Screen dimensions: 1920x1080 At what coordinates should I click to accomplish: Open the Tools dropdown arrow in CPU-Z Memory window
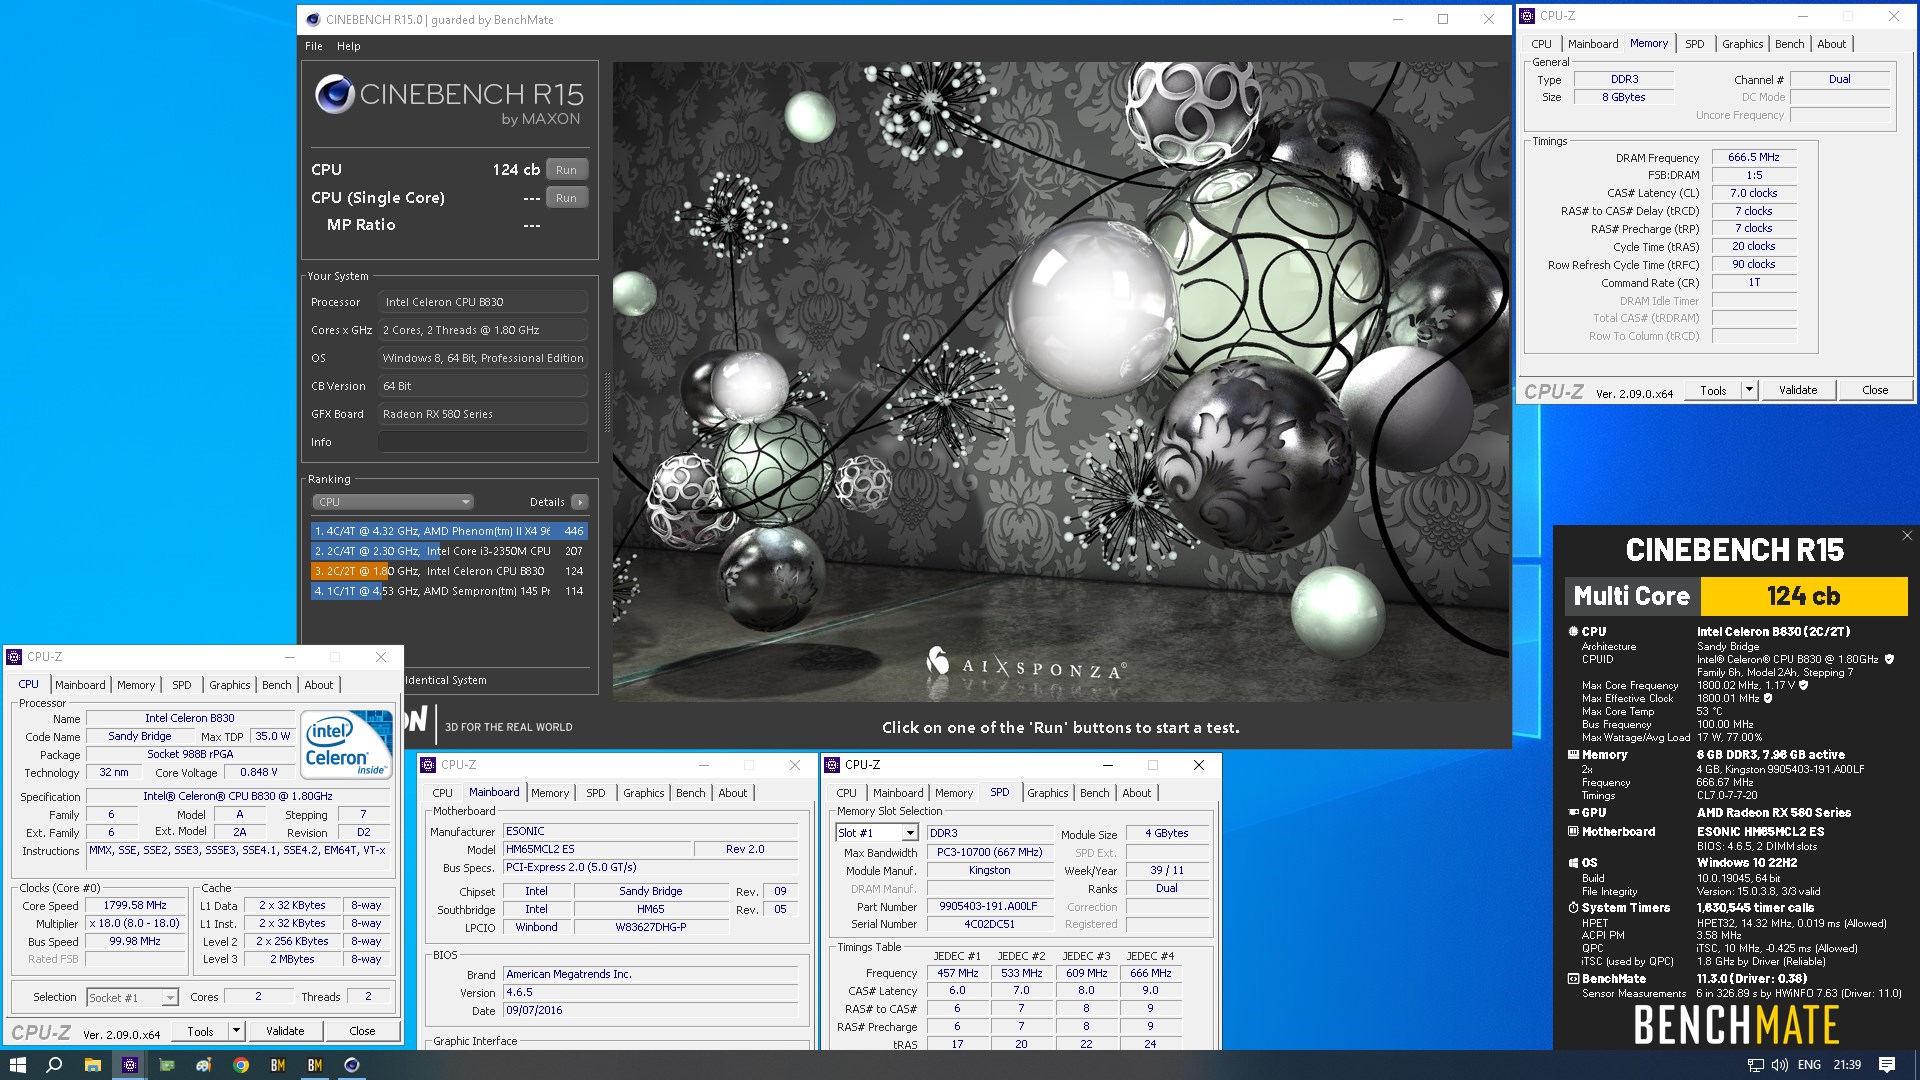pyautogui.click(x=1749, y=390)
